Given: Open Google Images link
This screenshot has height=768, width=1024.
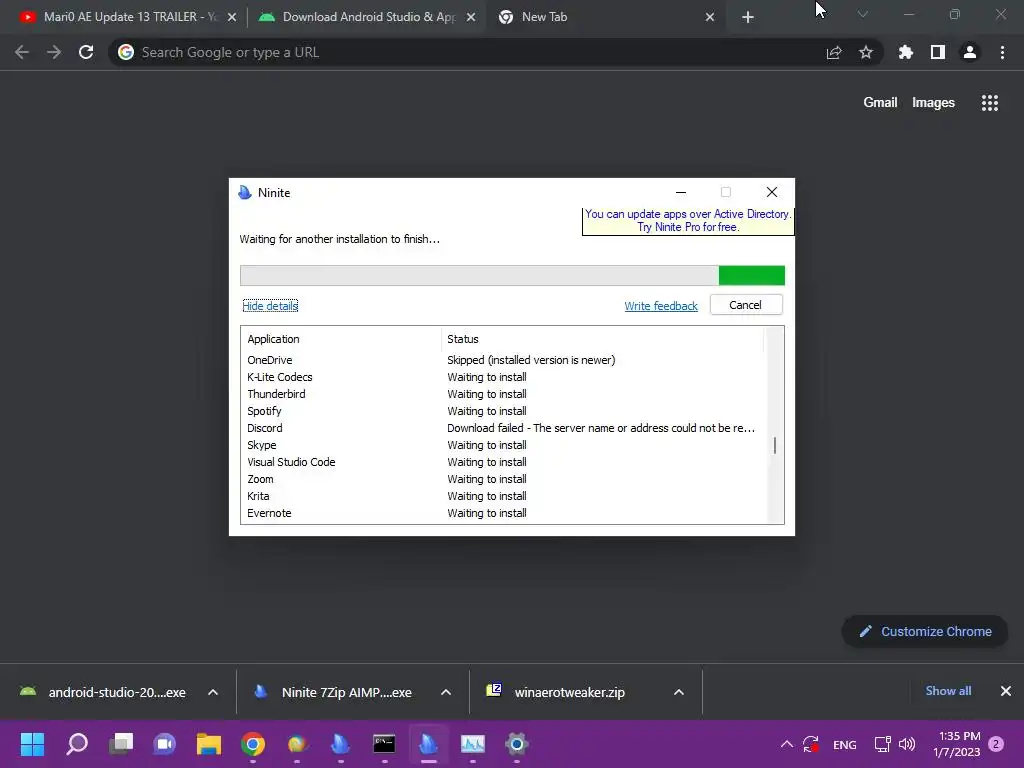Looking at the screenshot, I should pos(933,103).
